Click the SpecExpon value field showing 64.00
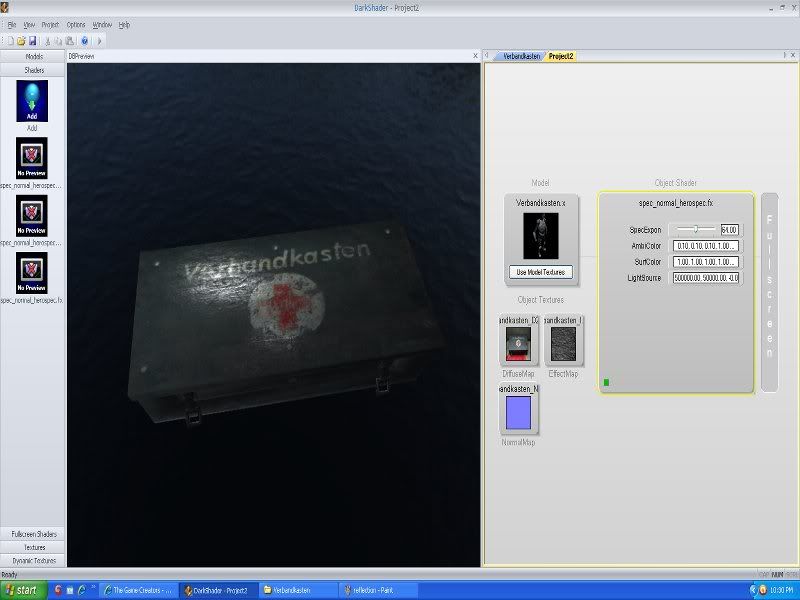 tap(730, 230)
